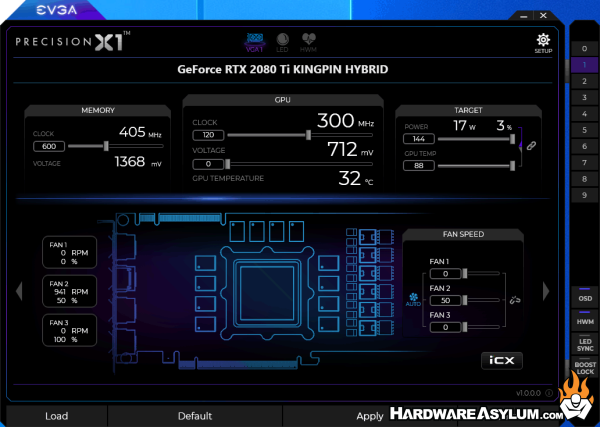Select profile slot 9

coord(584,195)
